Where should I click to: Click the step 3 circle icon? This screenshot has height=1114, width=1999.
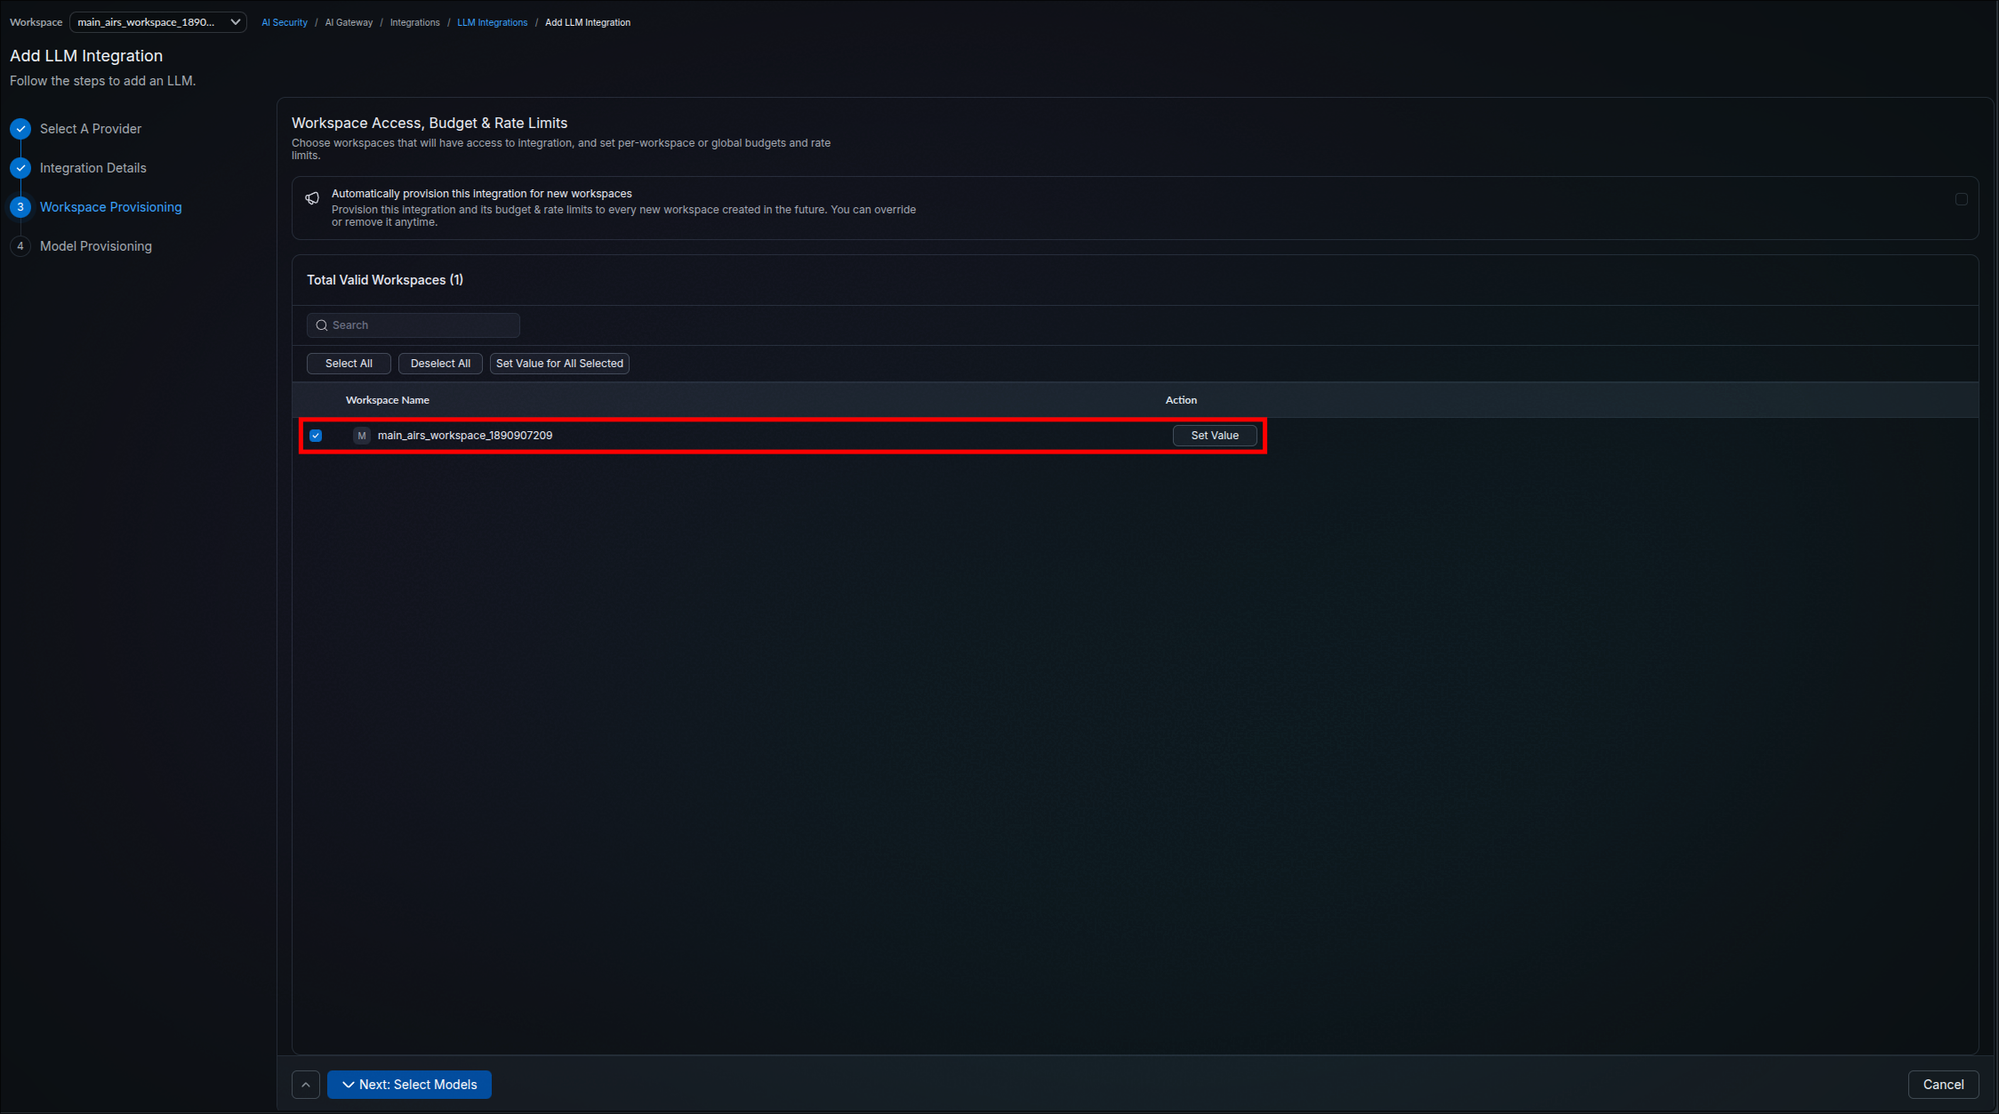20,207
